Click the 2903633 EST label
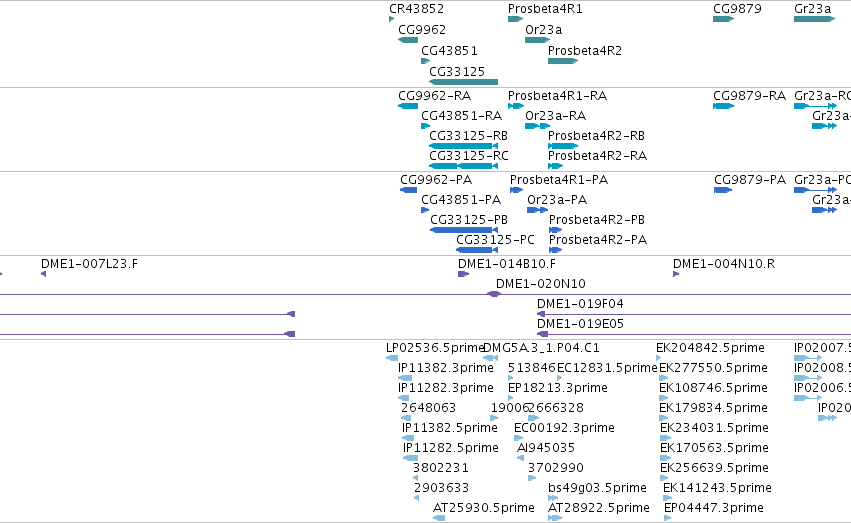Image resolution: width=851 pixels, height=523 pixels. point(441,489)
